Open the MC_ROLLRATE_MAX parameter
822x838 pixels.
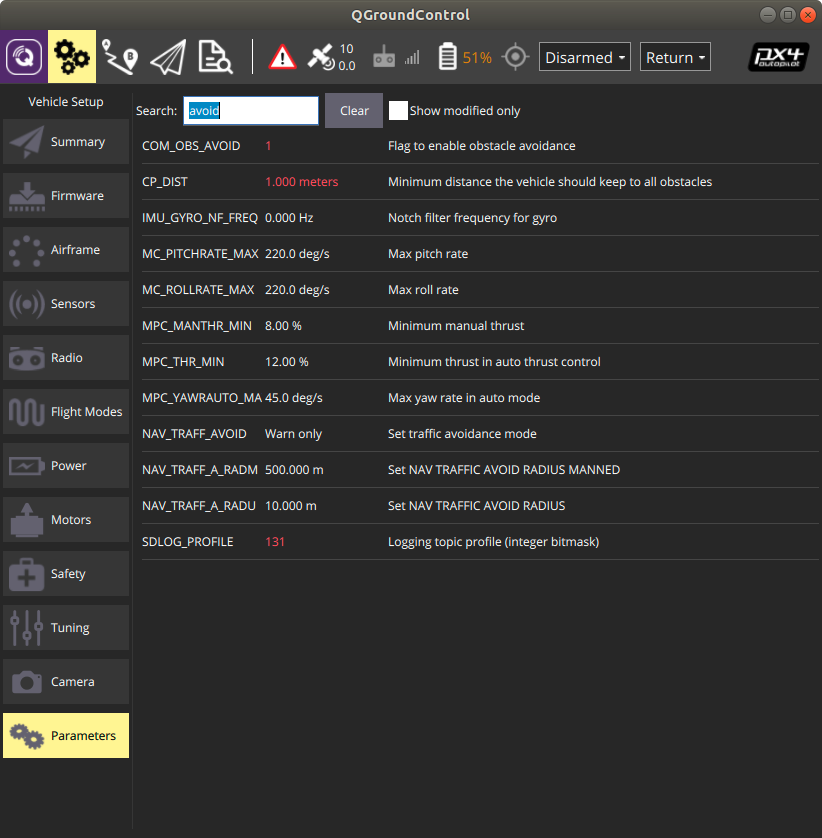point(480,290)
